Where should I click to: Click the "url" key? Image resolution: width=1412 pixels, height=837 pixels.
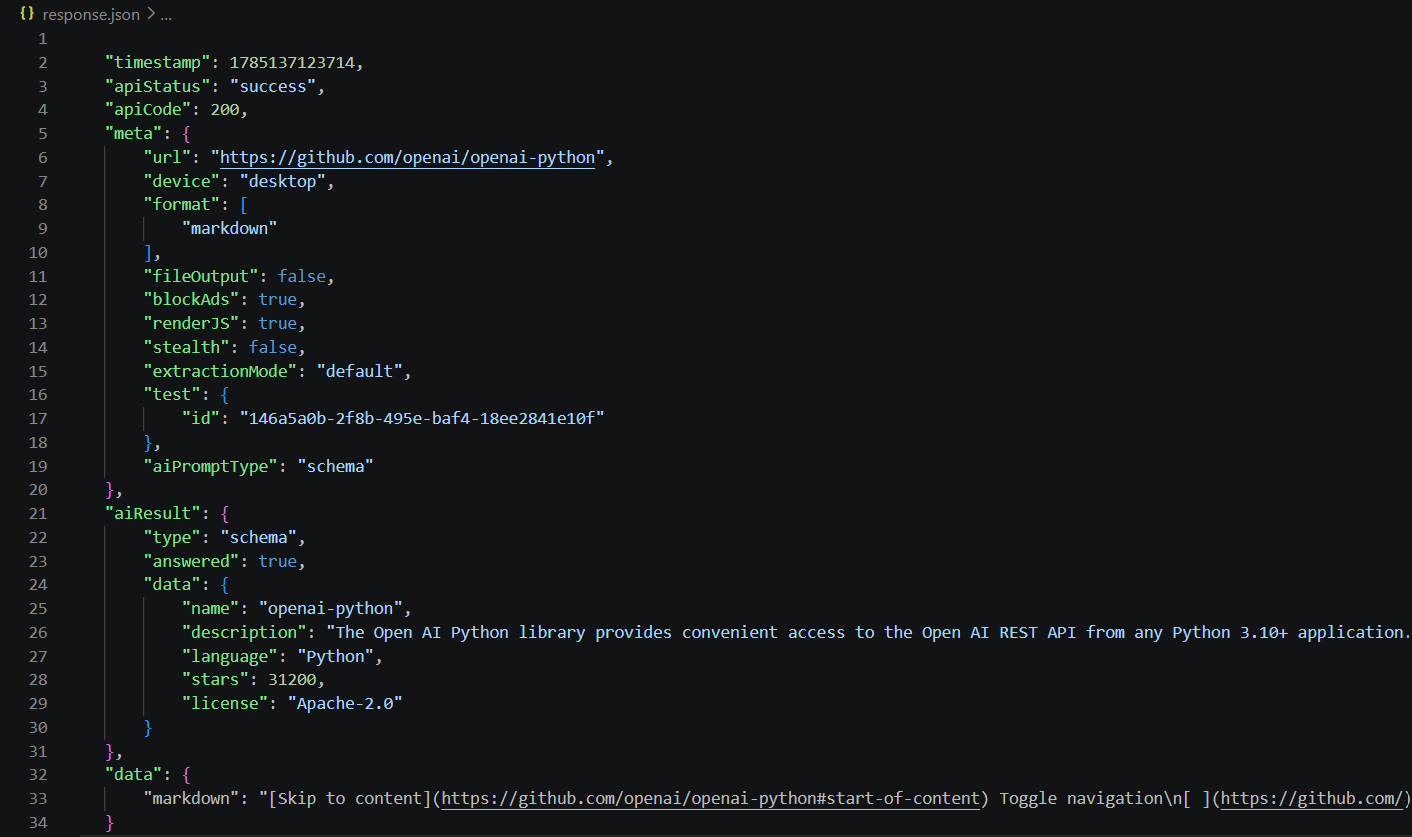[x=167, y=157]
